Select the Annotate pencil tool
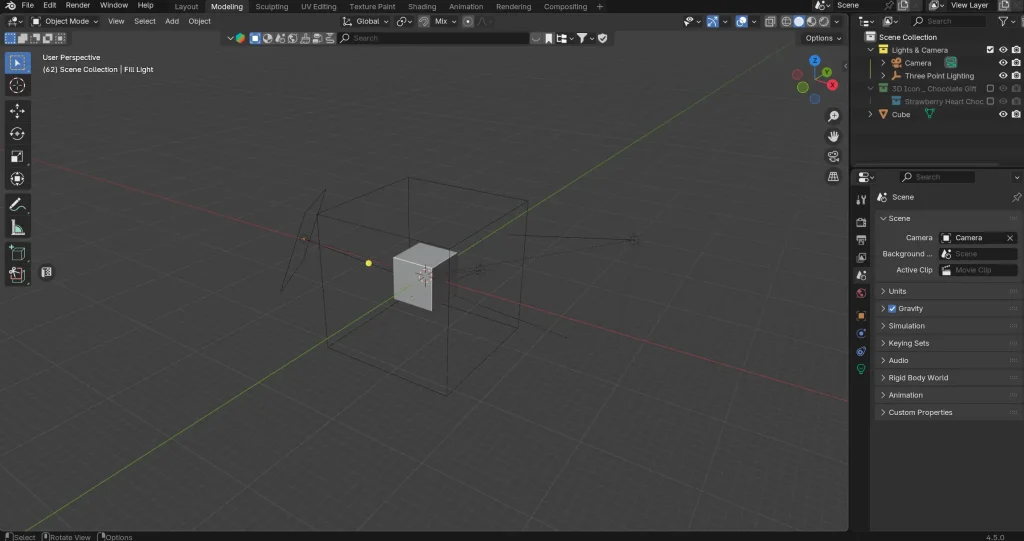This screenshot has height=541, width=1024. click(x=17, y=205)
